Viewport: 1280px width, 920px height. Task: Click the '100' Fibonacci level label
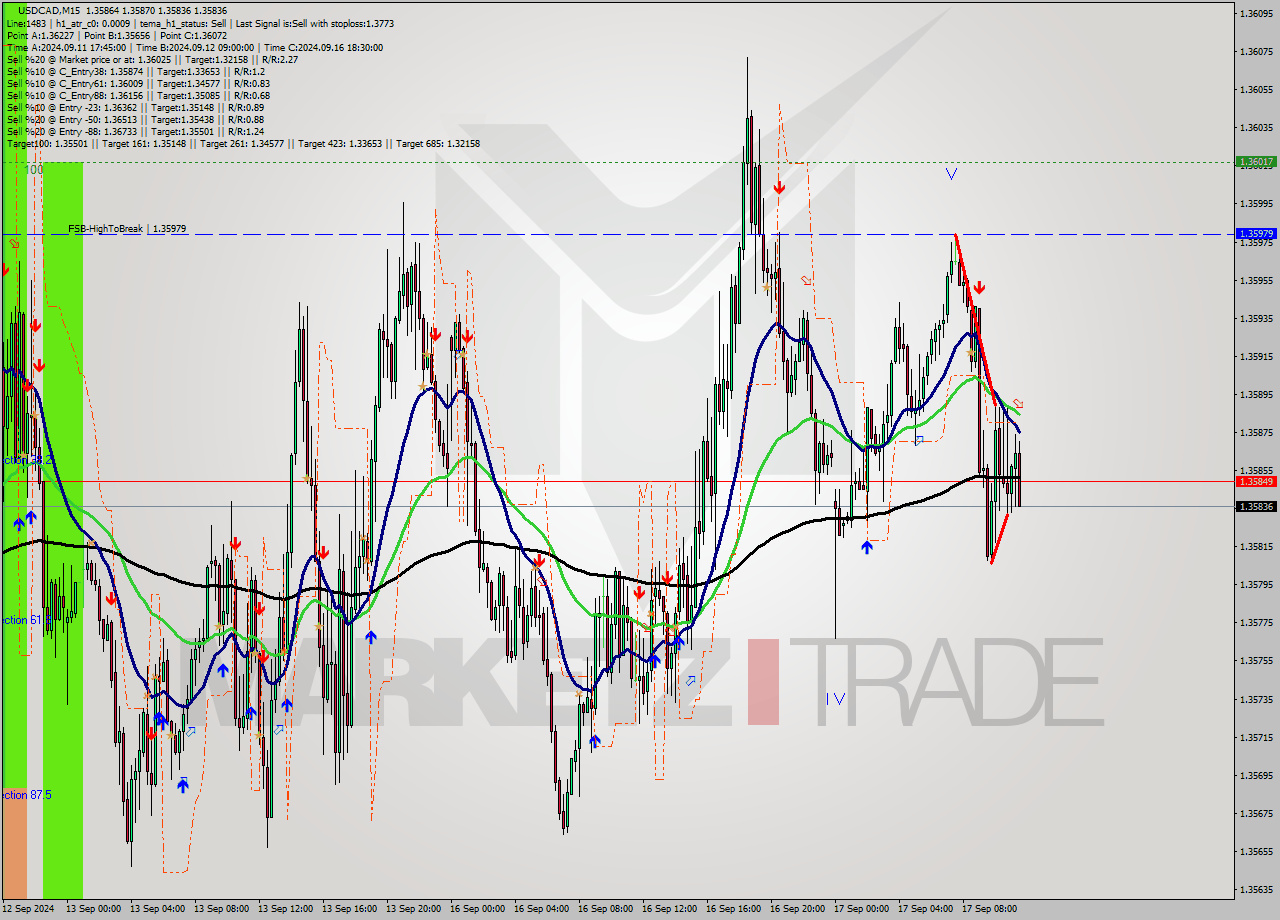point(34,170)
